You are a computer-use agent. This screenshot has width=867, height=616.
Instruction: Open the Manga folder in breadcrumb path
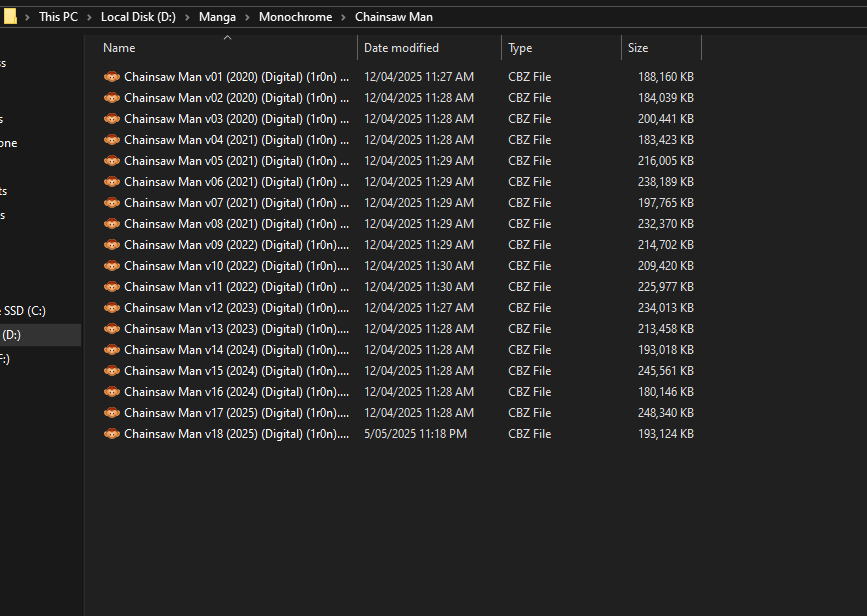pos(217,17)
